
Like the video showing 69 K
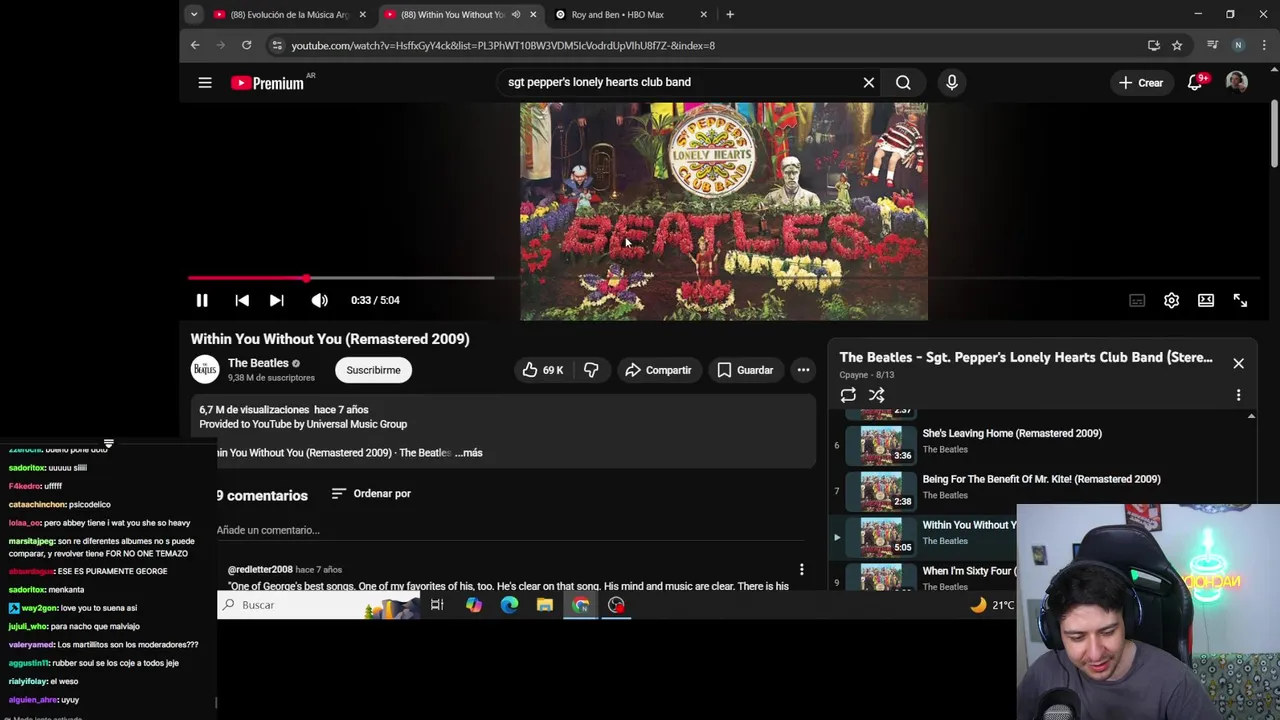click(543, 370)
